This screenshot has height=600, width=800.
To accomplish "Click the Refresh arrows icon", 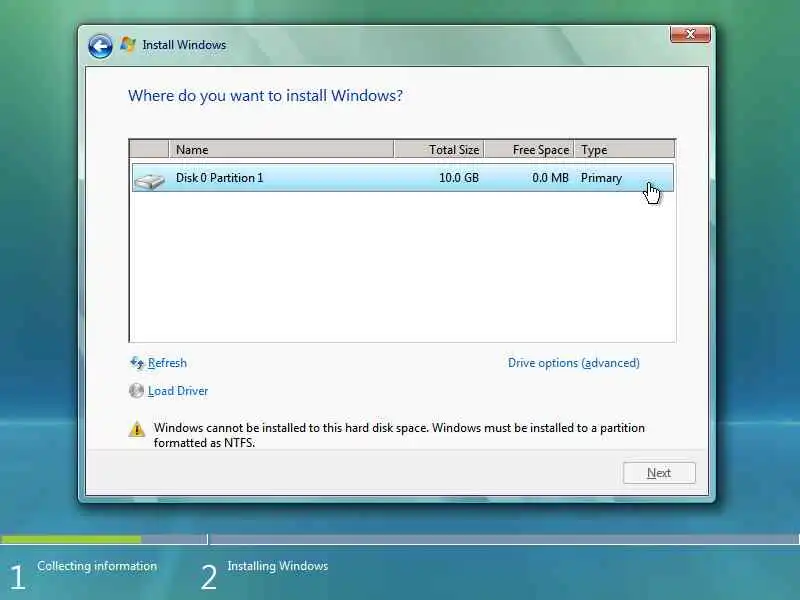I will [x=137, y=363].
